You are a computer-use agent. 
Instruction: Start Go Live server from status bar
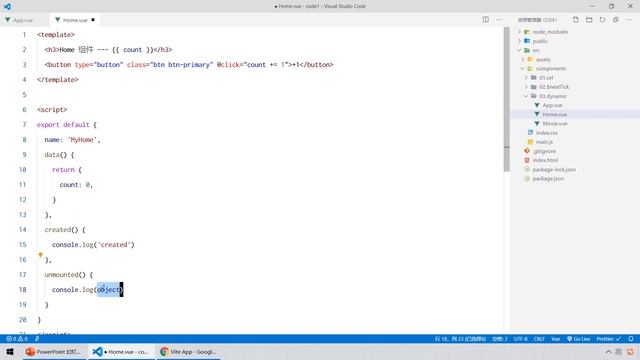tap(579, 339)
